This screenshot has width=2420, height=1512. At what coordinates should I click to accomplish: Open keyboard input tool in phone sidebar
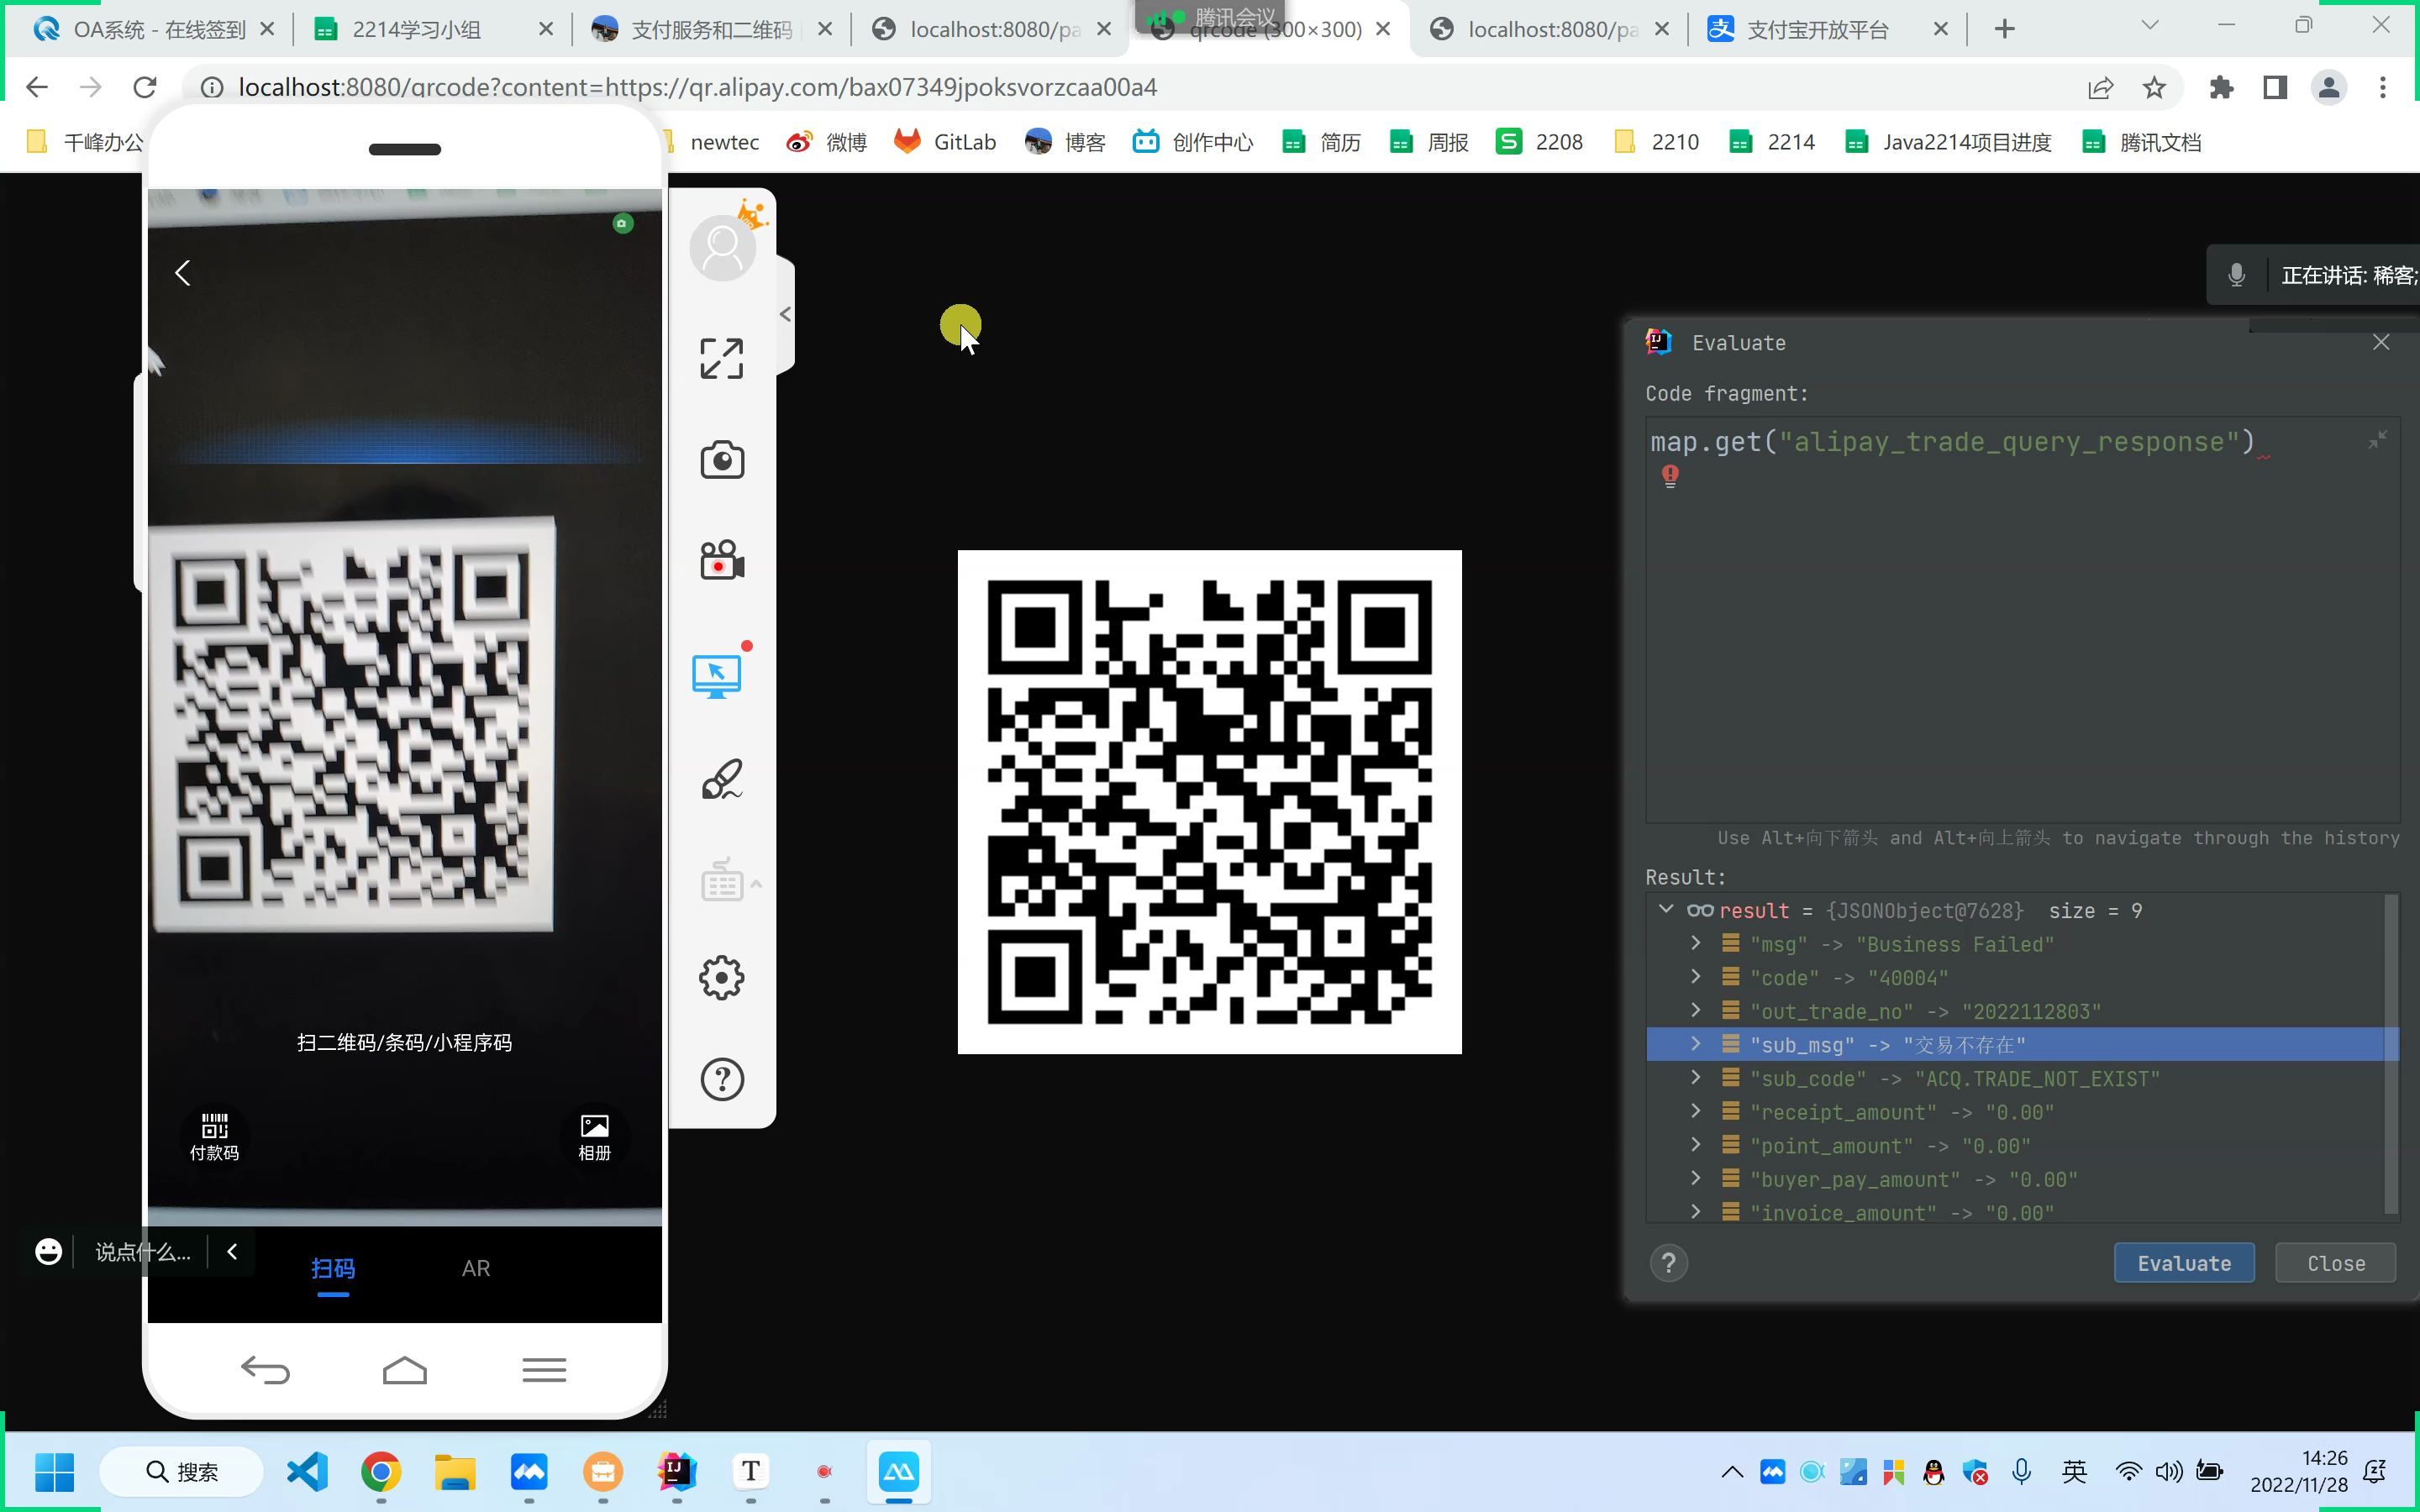click(721, 881)
